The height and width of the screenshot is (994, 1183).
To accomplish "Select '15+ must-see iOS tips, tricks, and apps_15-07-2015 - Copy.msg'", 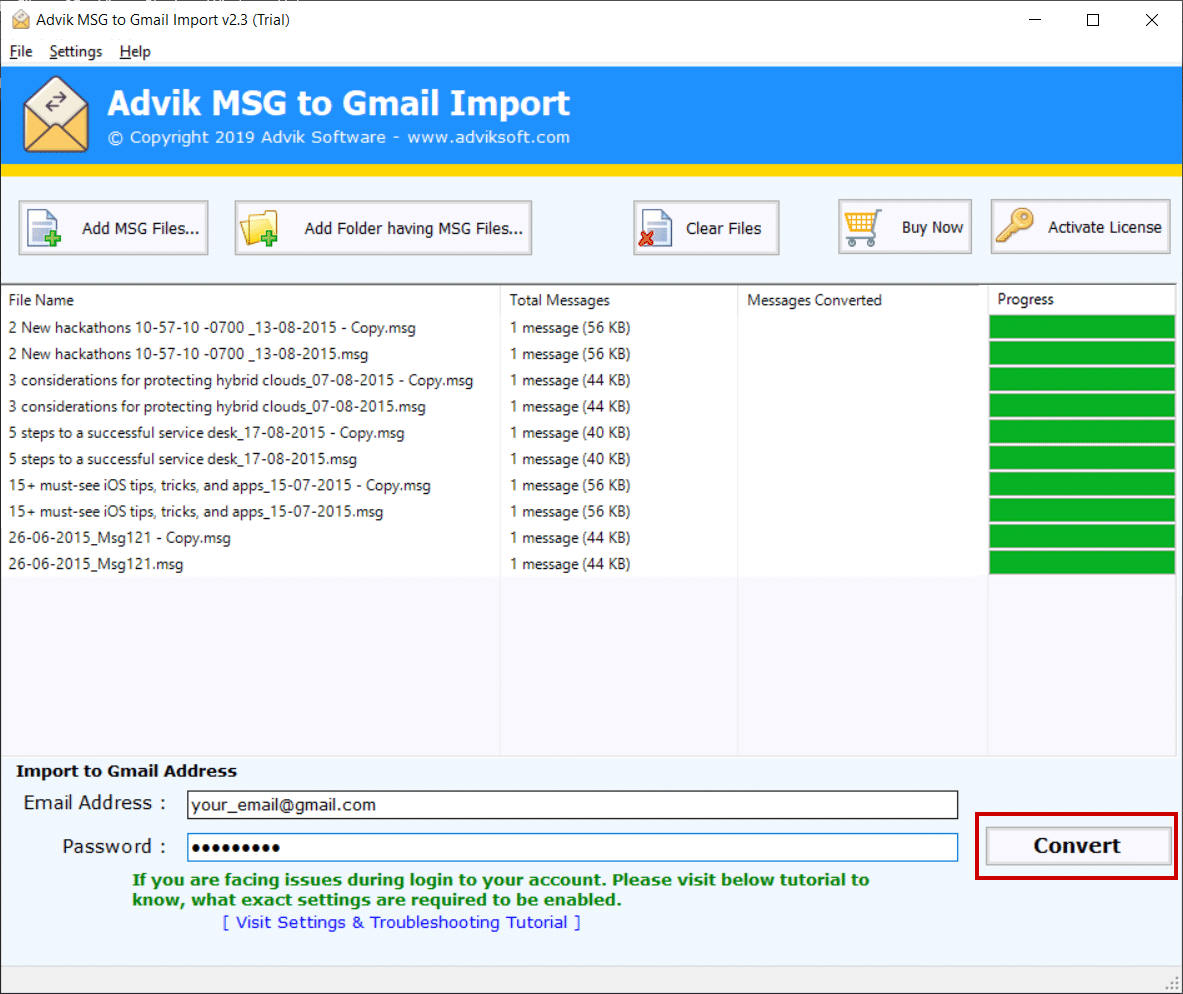I will pyautogui.click(x=220, y=485).
